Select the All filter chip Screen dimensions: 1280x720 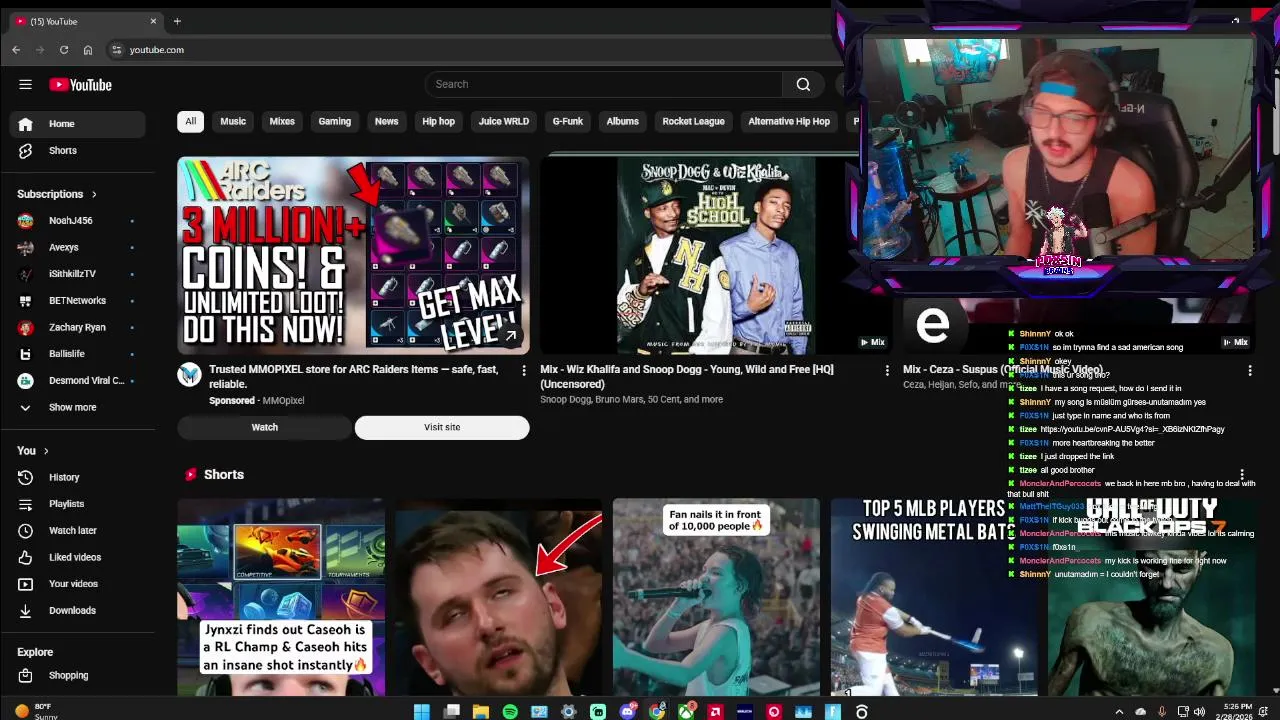tap(190, 121)
